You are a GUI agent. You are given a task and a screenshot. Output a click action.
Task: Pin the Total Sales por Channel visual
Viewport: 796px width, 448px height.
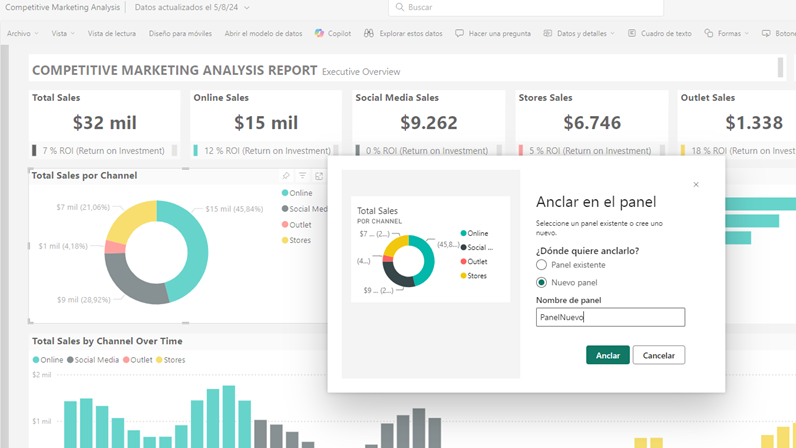tap(286, 176)
